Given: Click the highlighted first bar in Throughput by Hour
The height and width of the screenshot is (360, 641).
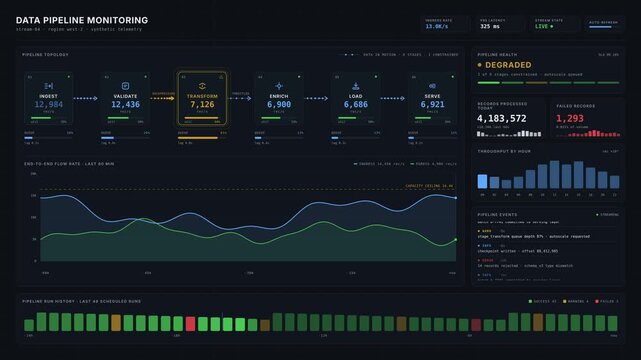Looking at the screenshot, I should click(x=482, y=181).
